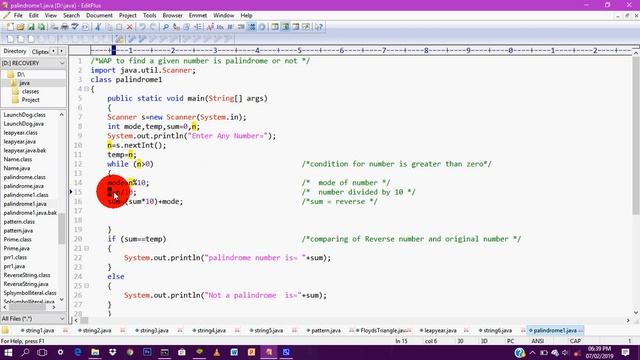Image resolution: width=640 pixels, height=360 pixels.
Task: Save the current file via toolbar
Action: click(31, 27)
